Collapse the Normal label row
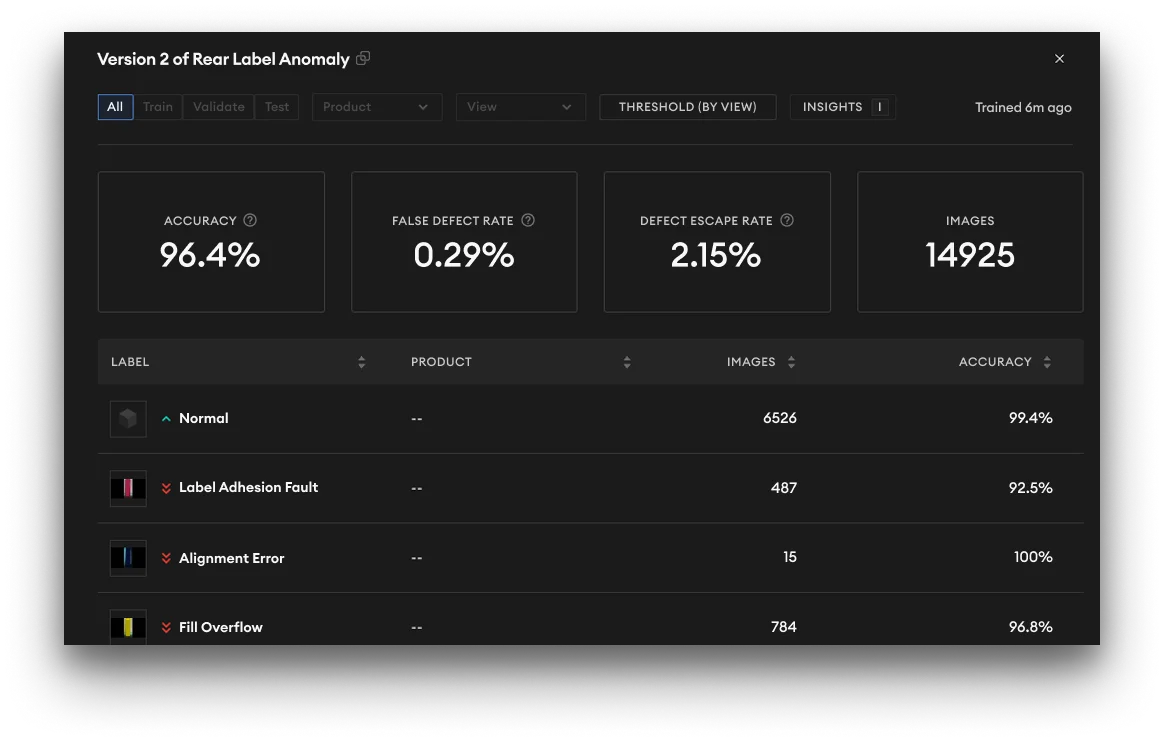This screenshot has width=1164, height=741. click(x=166, y=418)
